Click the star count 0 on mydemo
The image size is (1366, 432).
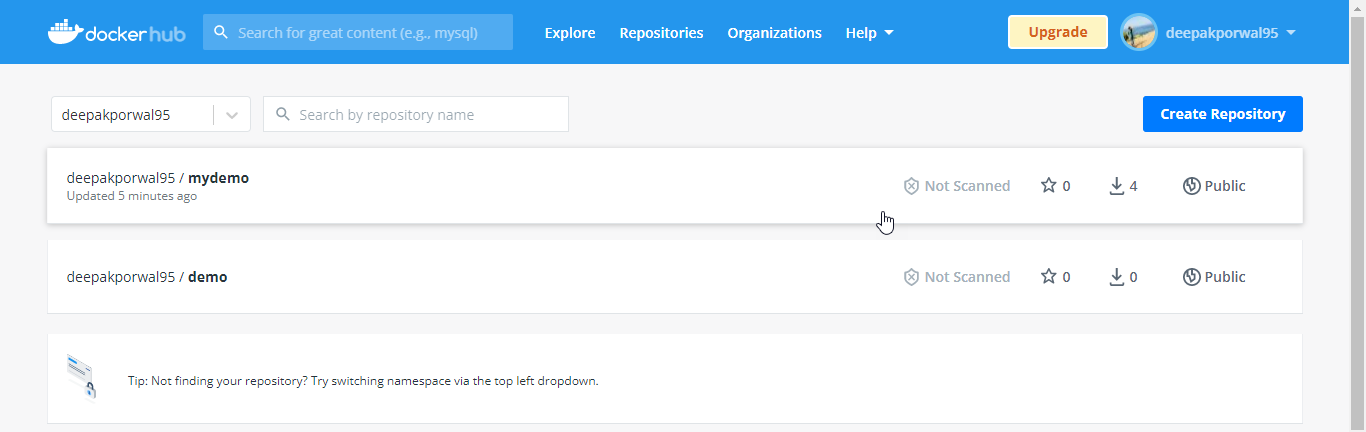(x=1066, y=186)
